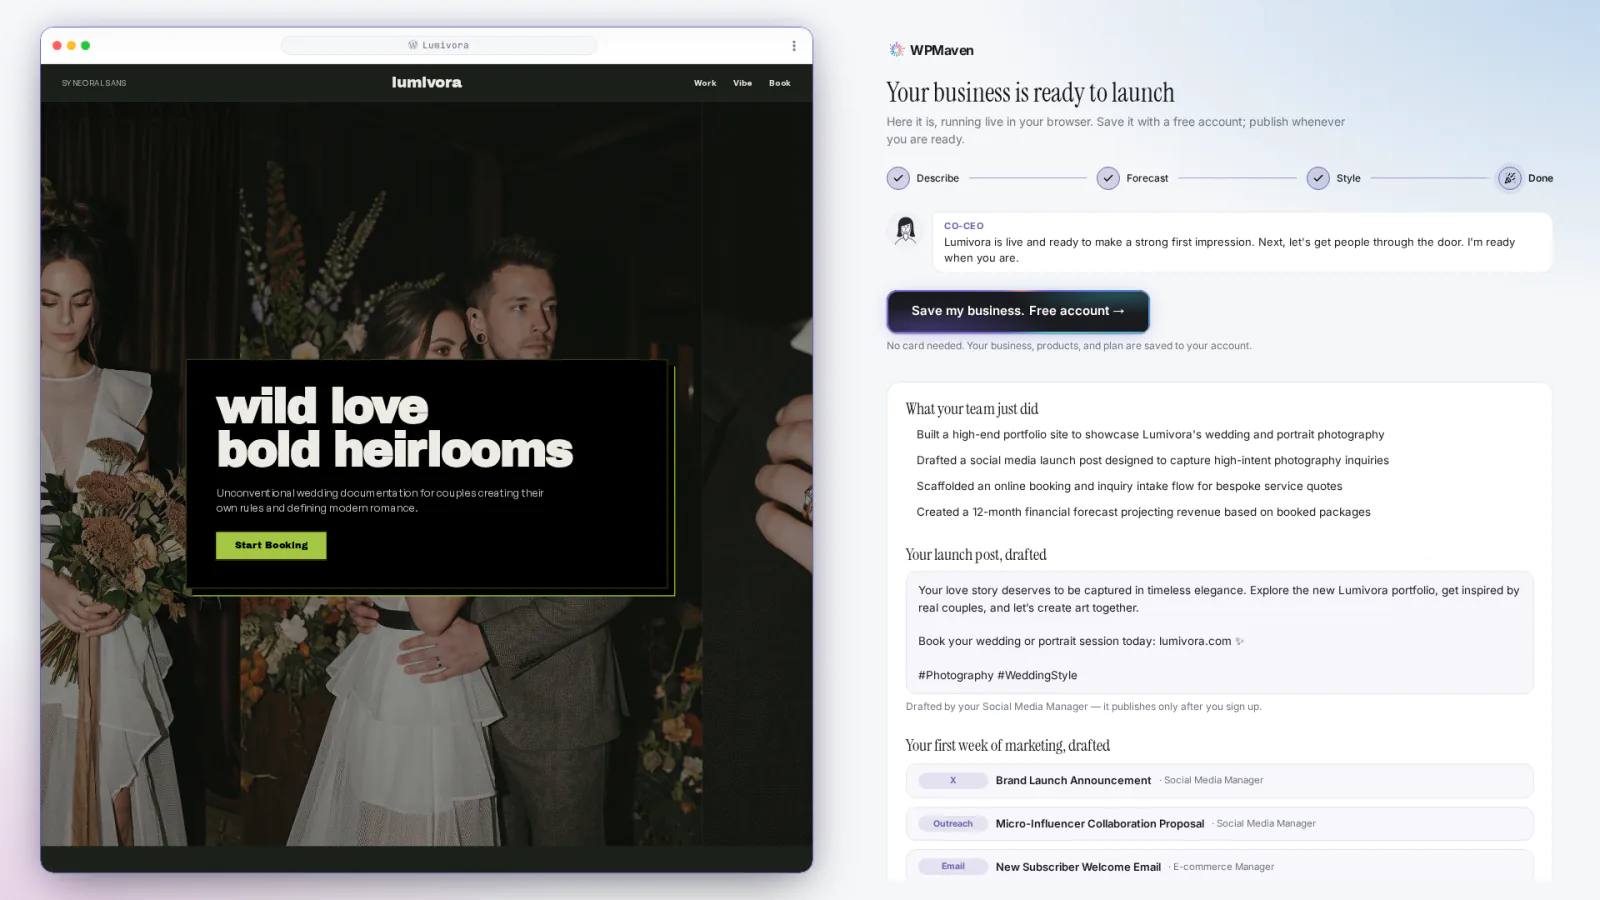The width and height of the screenshot is (1600, 900).
Task: Open the Vibe menu in the Lumivora preview
Action: 742,83
